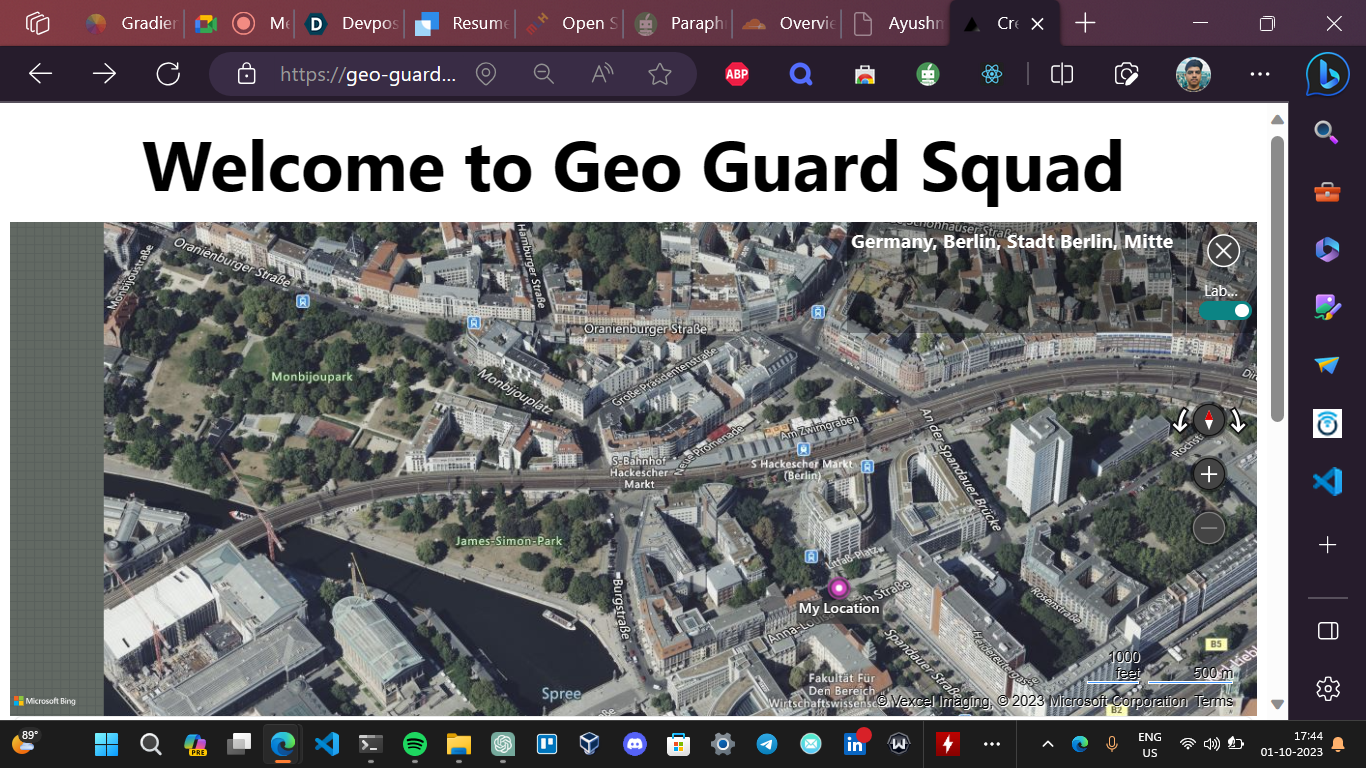Open Discord from the taskbar
This screenshot has height=768, width=1366.
(634, 744)
